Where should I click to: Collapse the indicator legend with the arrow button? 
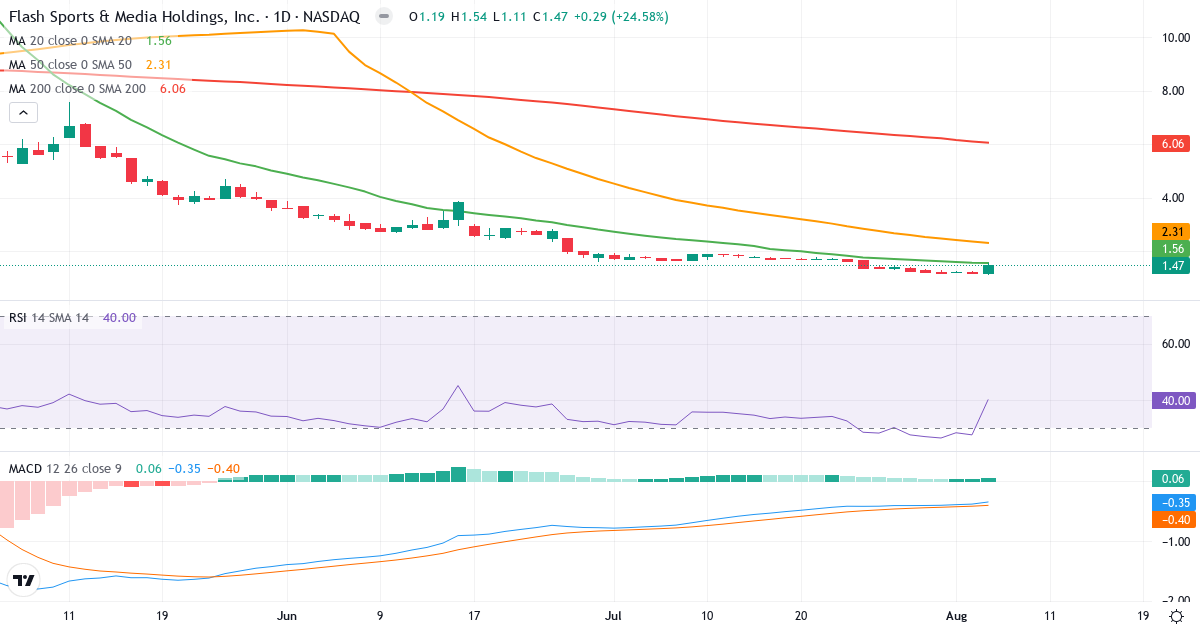pos(25,114)
